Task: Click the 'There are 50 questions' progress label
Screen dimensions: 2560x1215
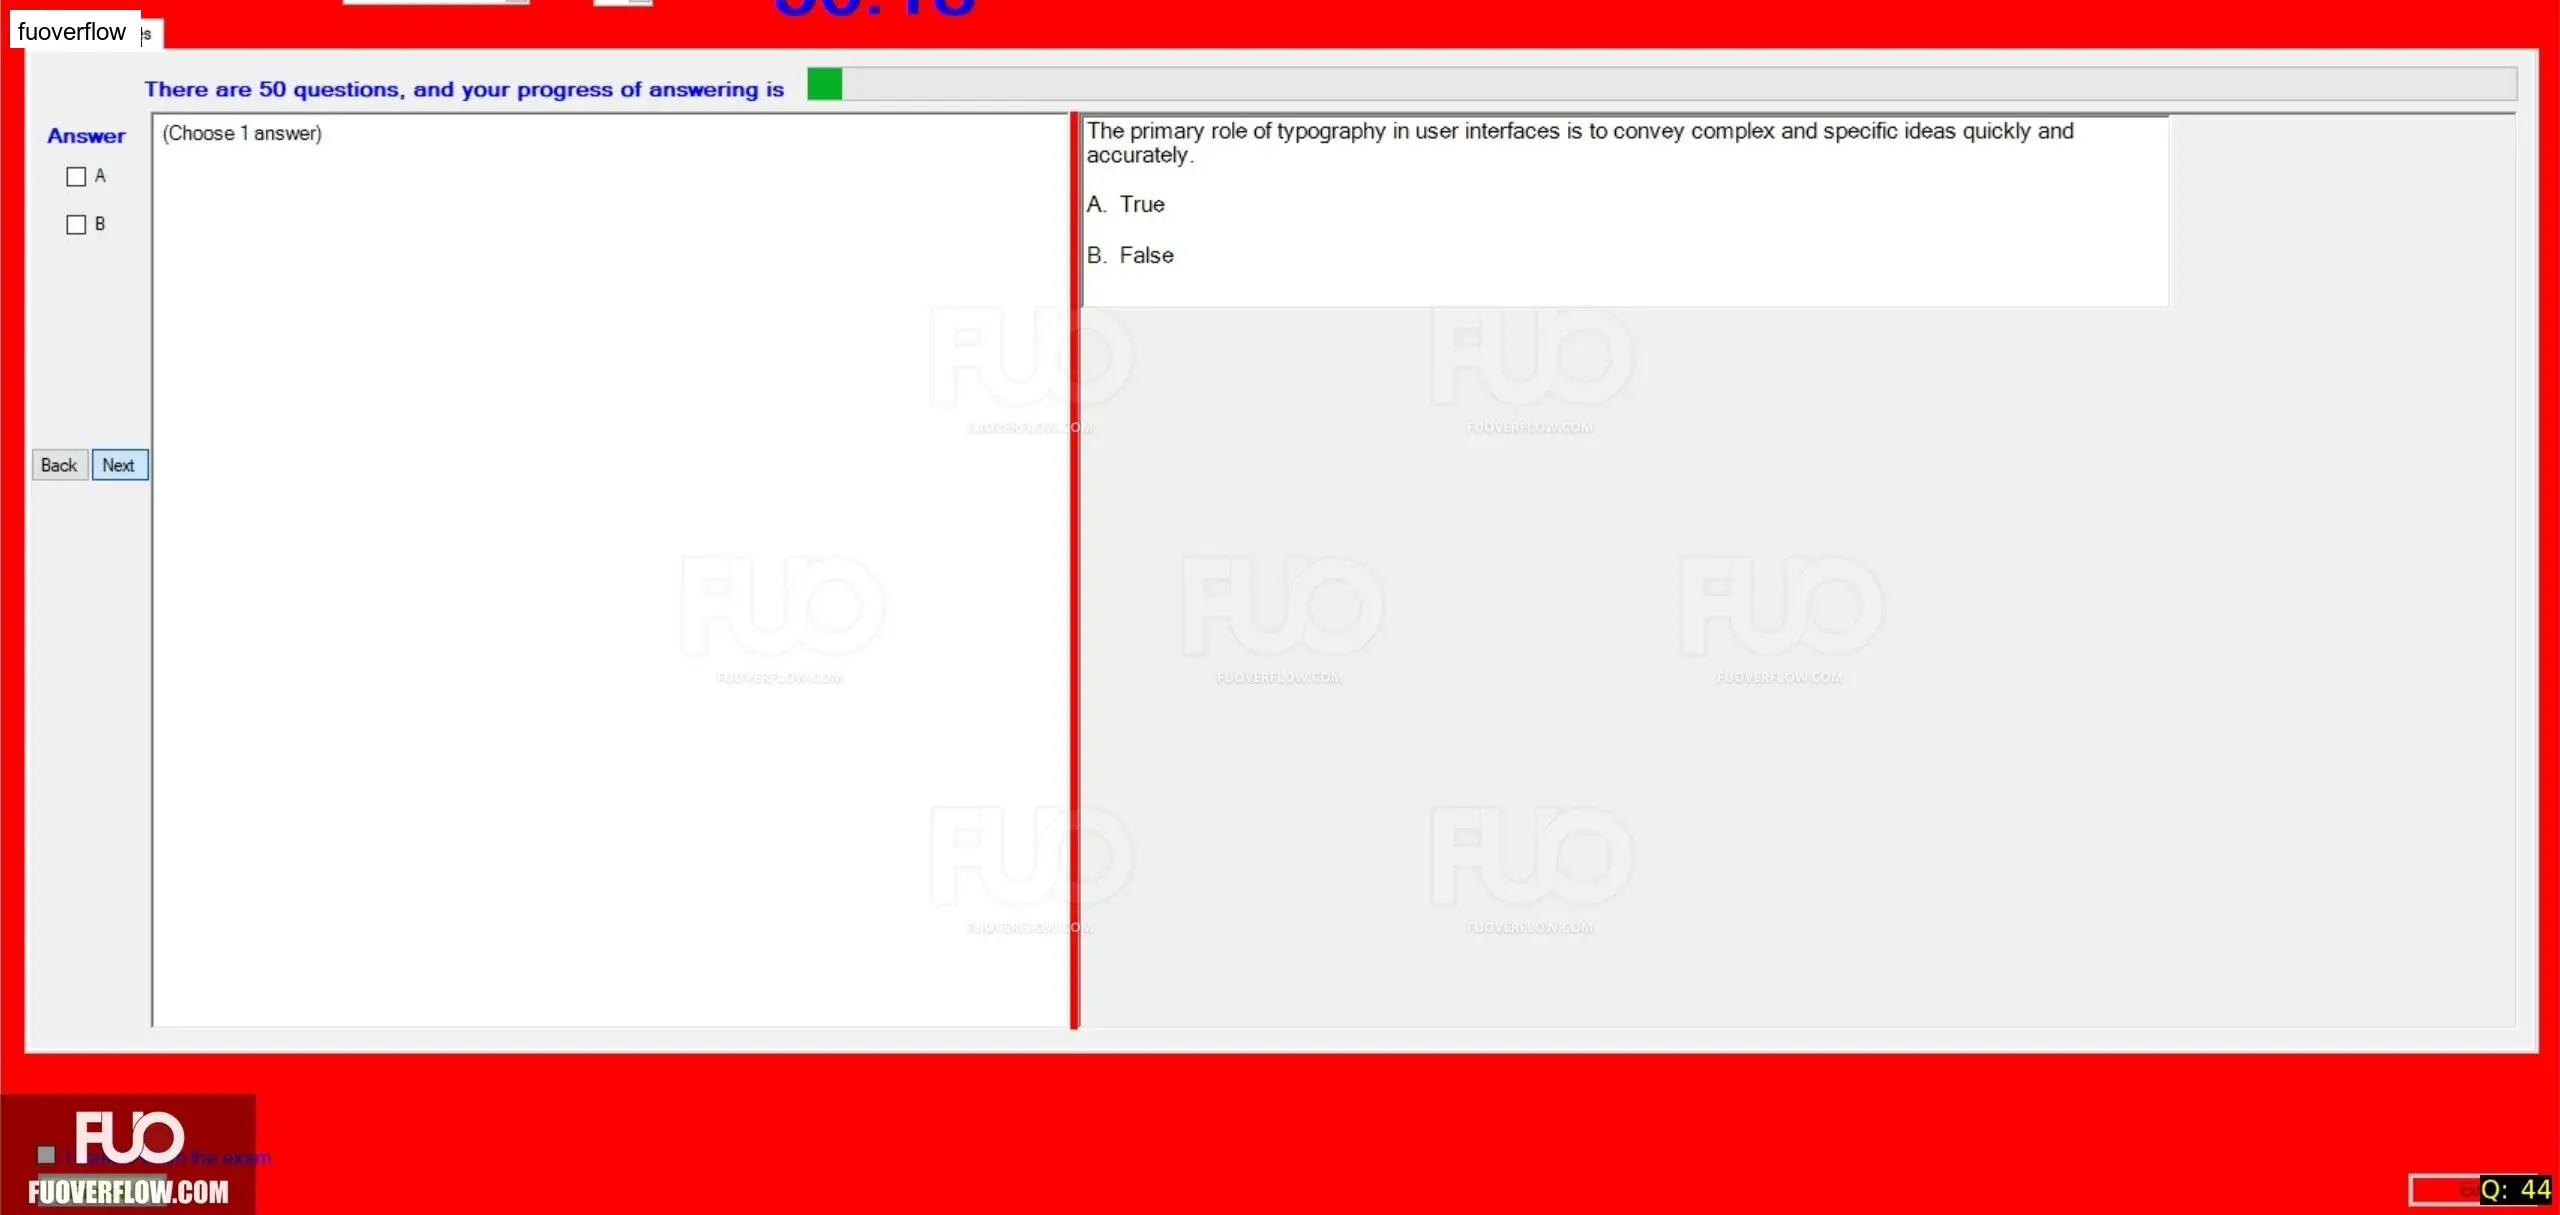Action: pos(464,89)
